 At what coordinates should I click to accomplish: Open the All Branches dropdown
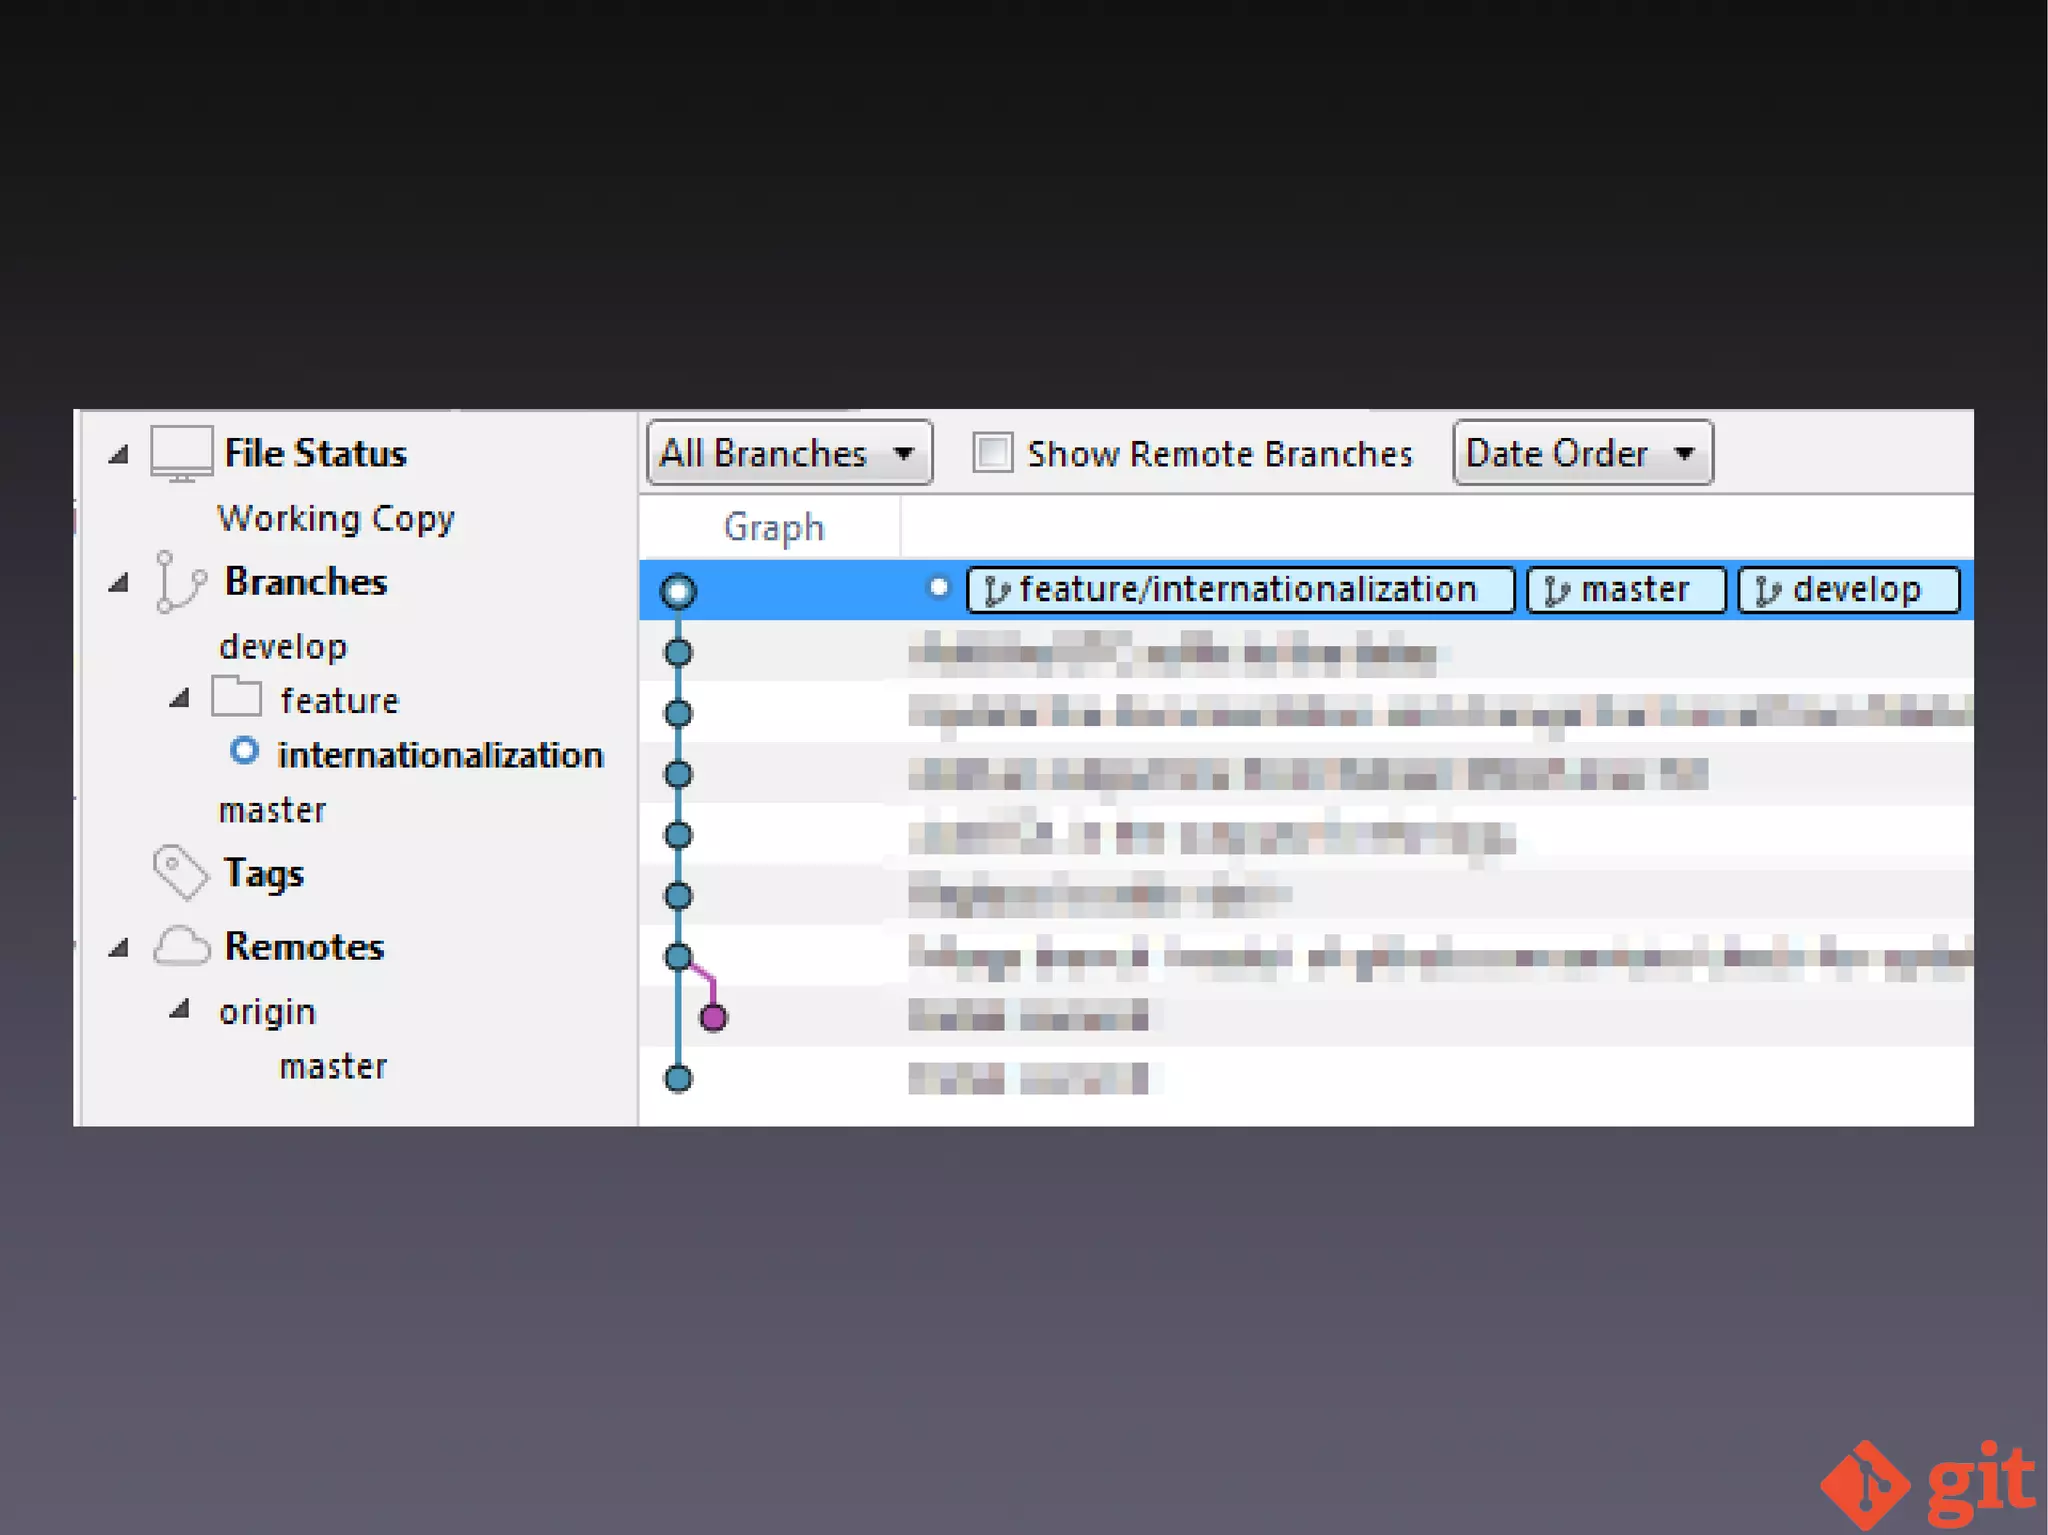coord(789,453)
